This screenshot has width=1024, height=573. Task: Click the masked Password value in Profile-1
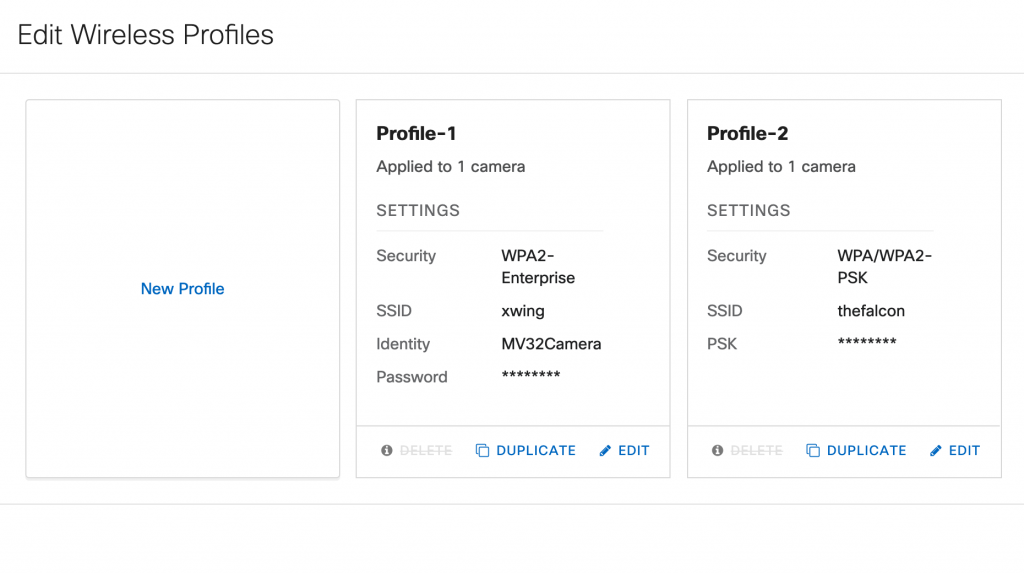530,376
